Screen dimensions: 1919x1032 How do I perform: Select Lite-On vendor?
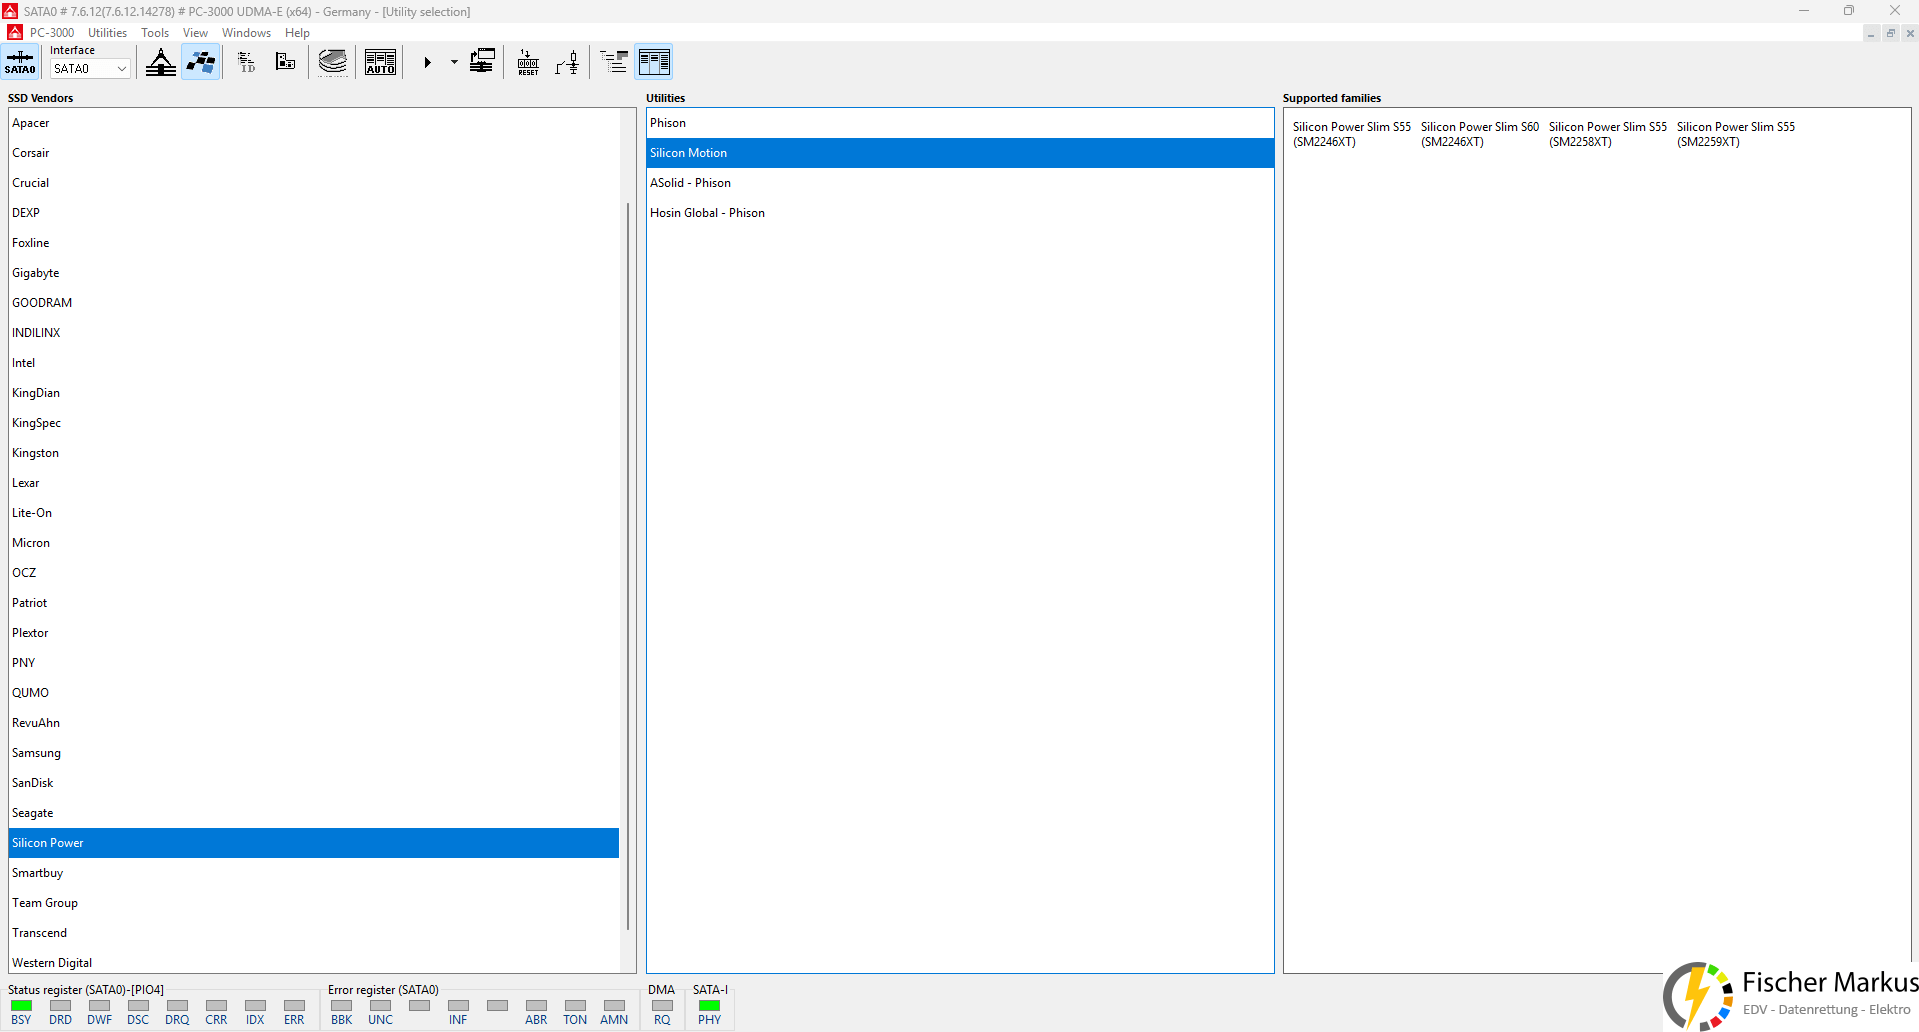[x=314, y=513]
